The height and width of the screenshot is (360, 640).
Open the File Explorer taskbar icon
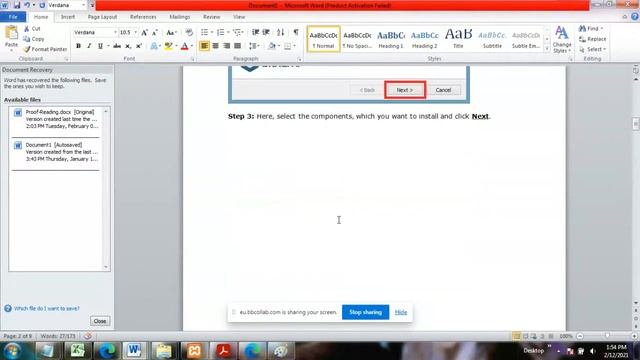click(x=164, y=351)
